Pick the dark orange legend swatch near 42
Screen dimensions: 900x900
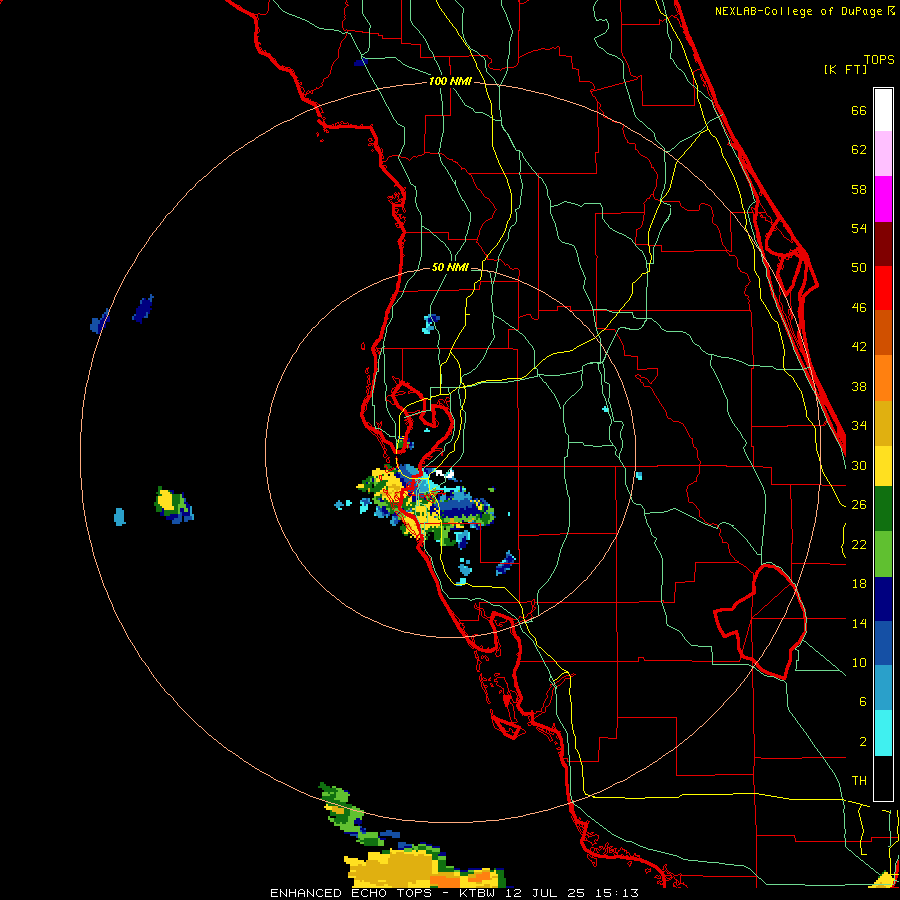coord(883,333)
